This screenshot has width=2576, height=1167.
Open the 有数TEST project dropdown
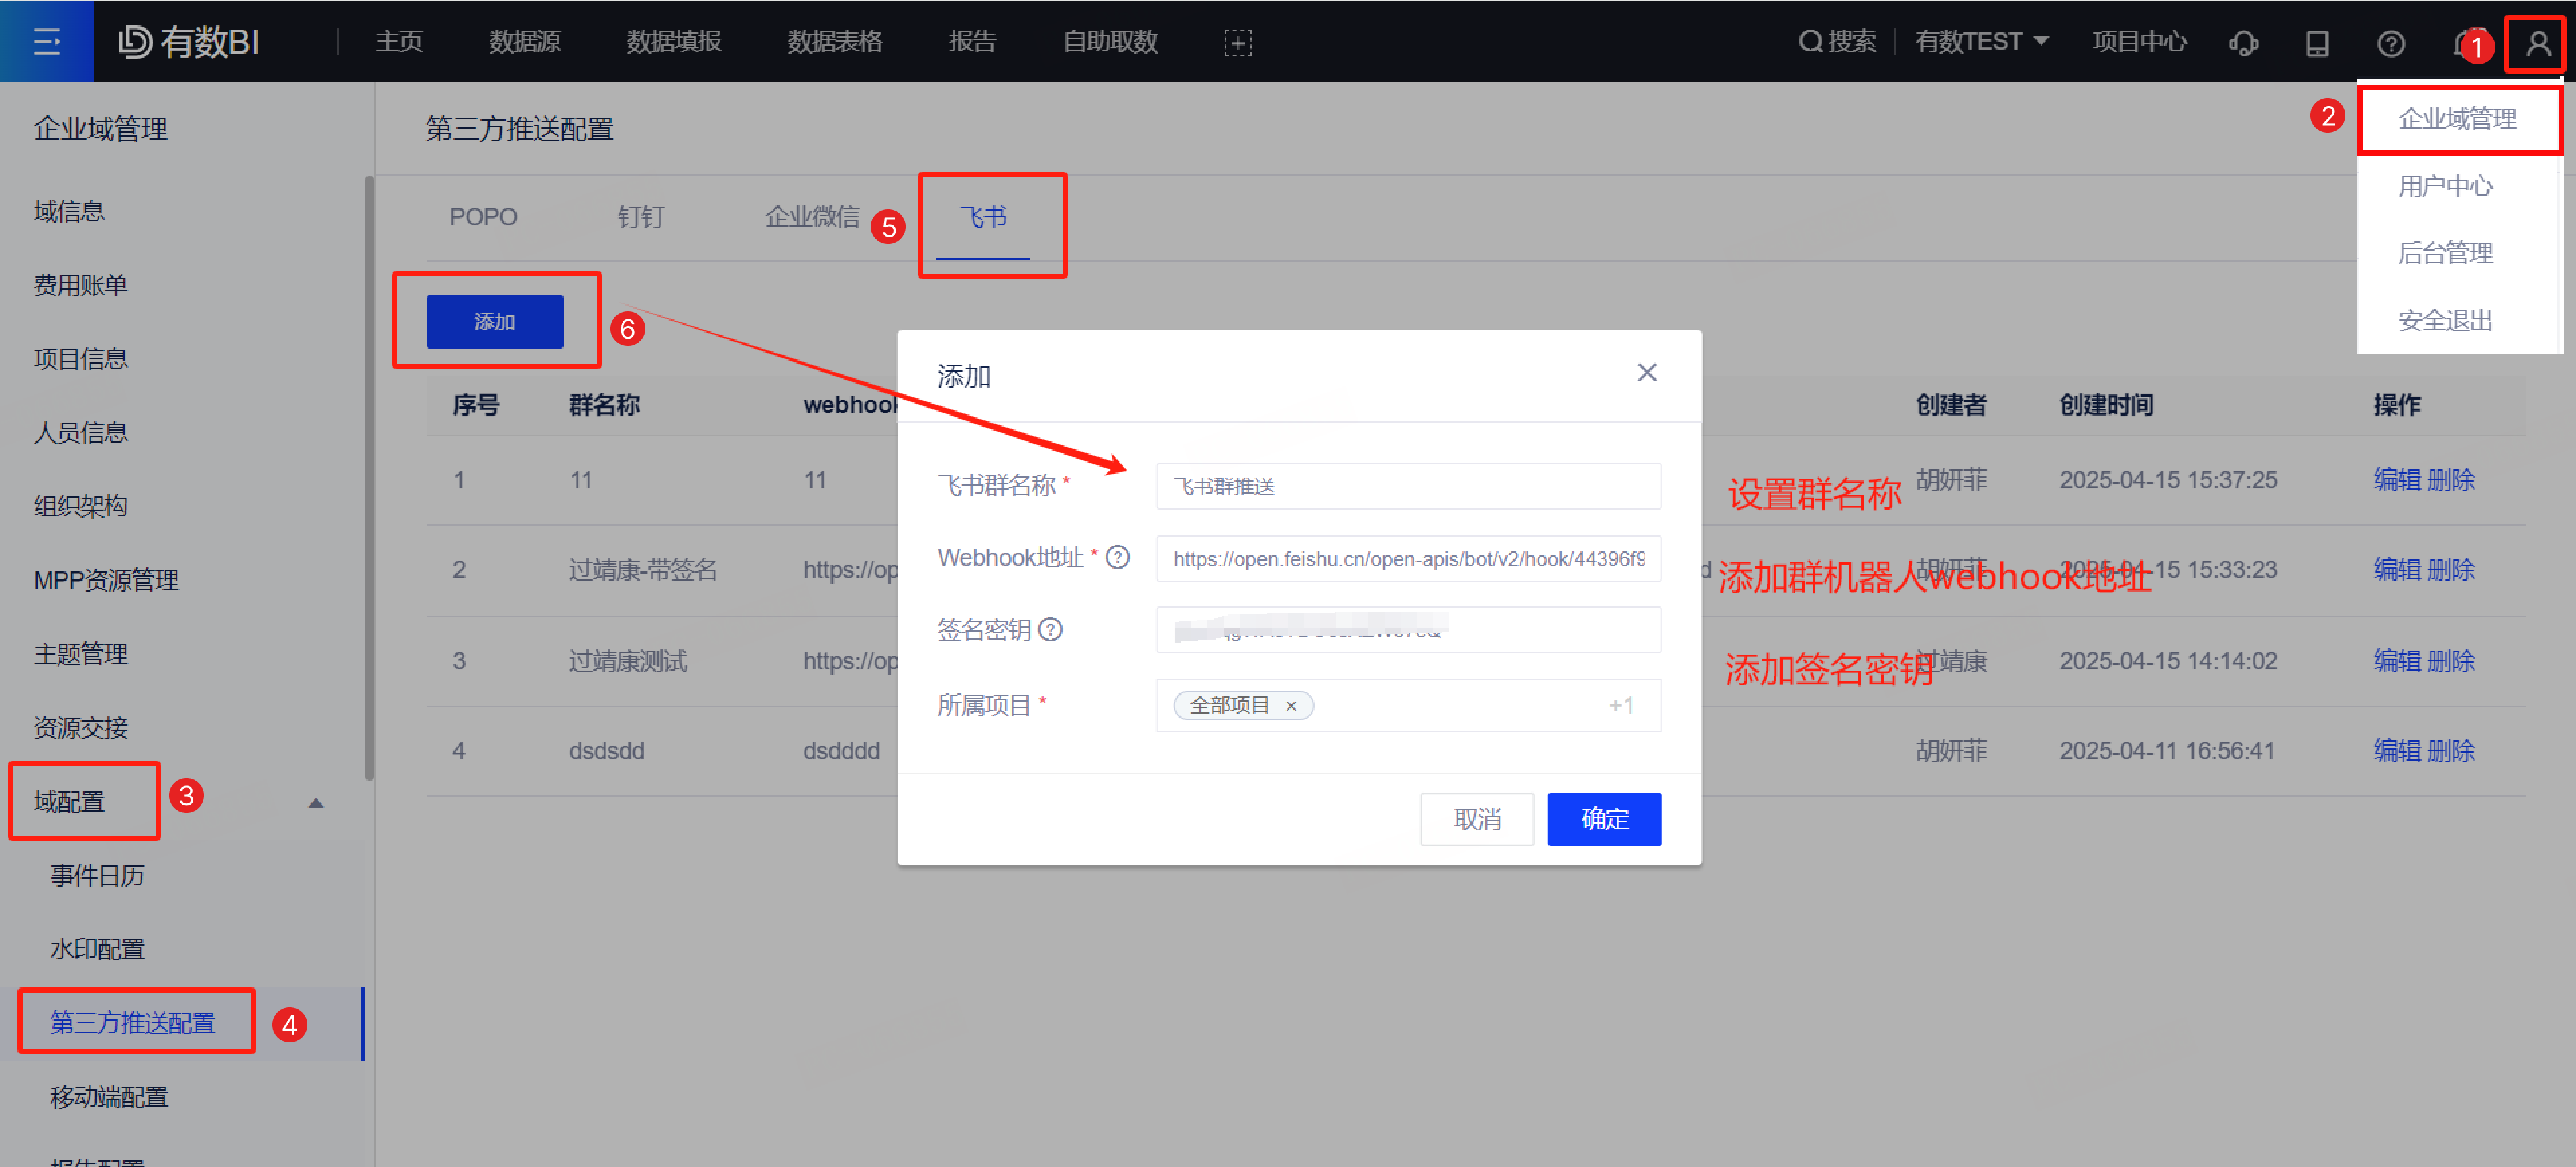tap(1981, 41)
